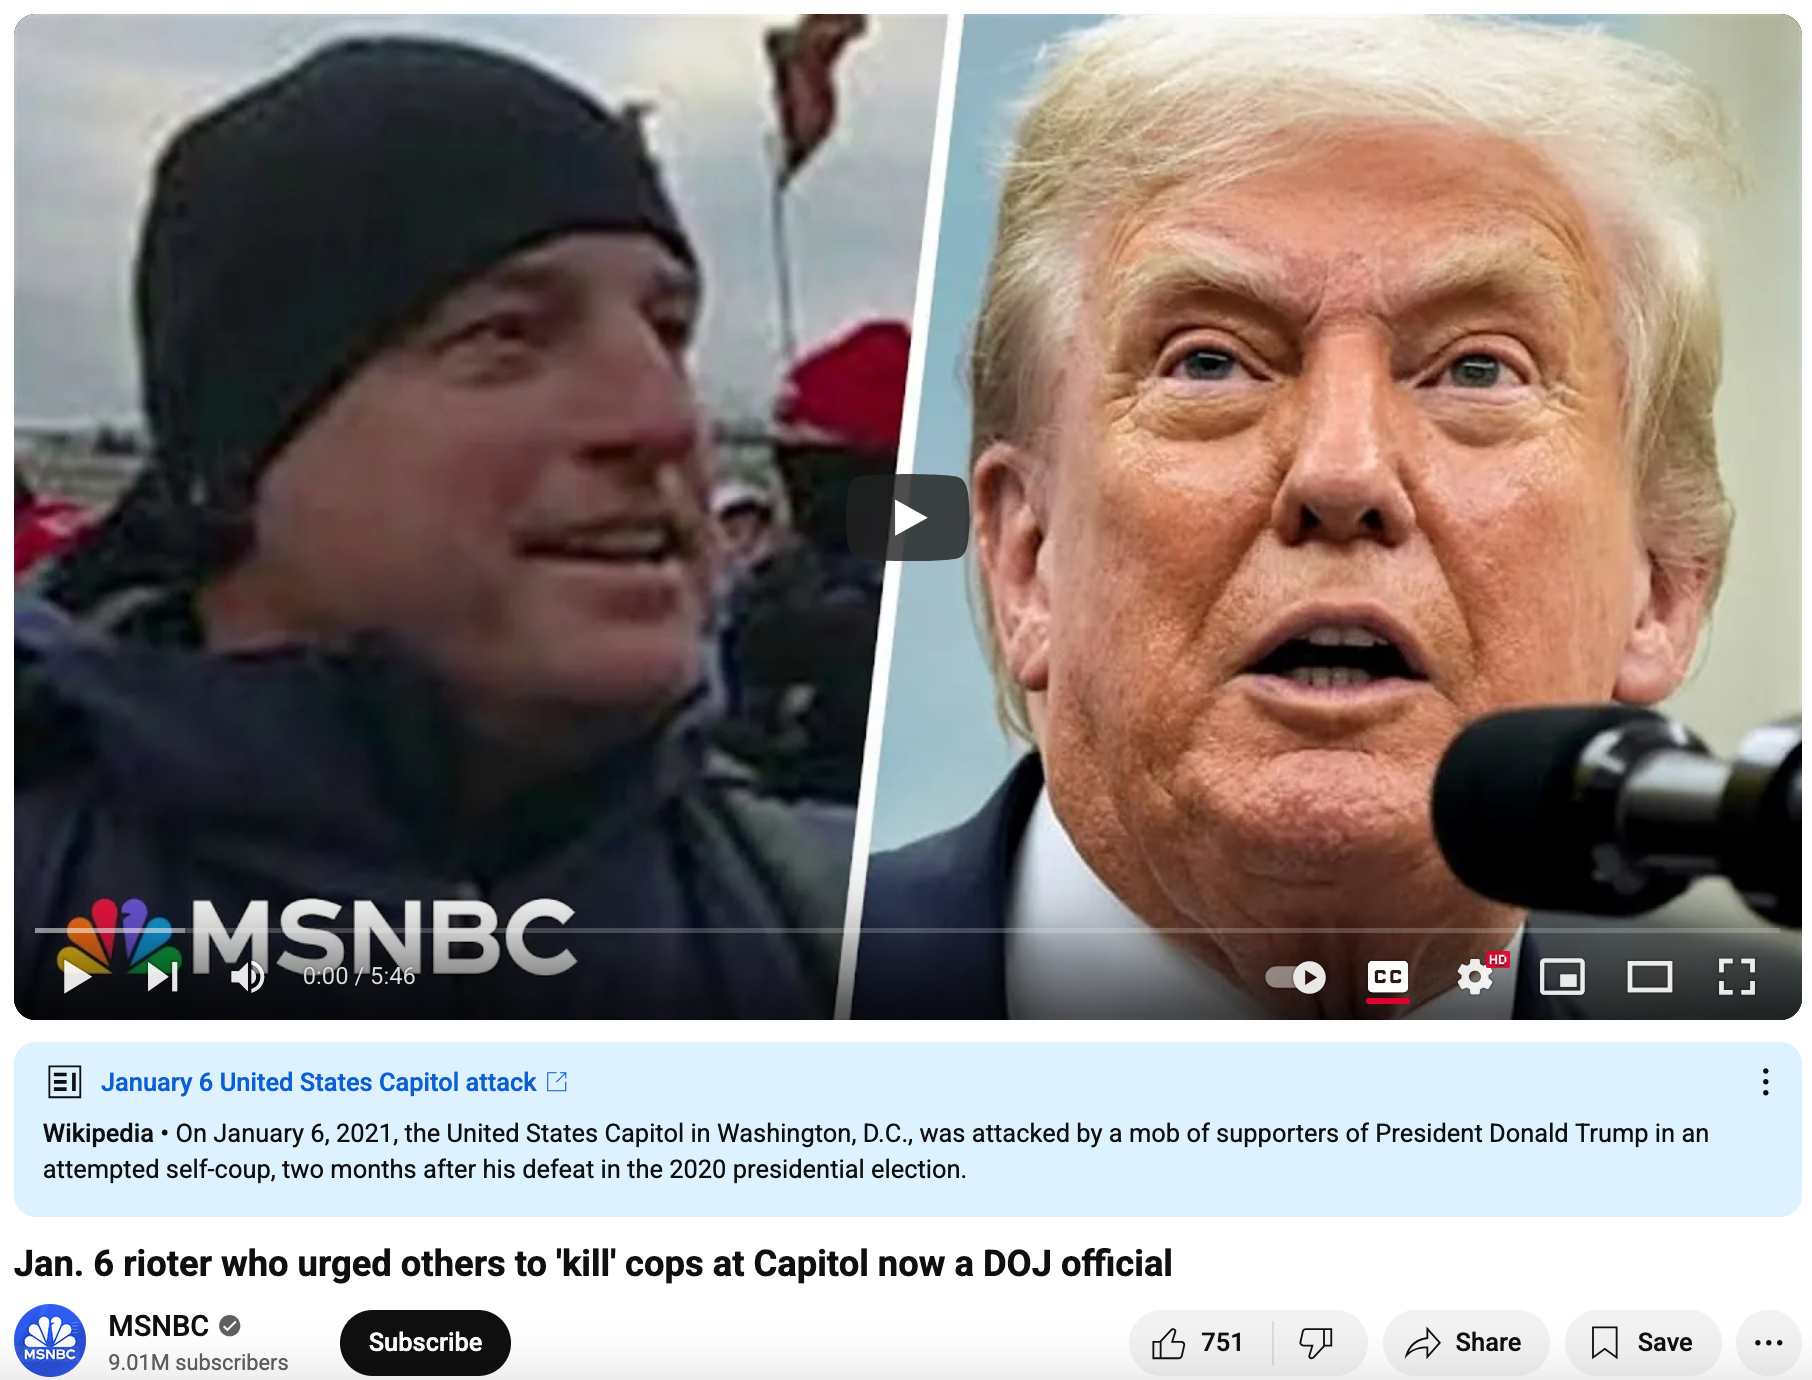The width and height of the screenshot is (1812, 1380).
Task: Like the video with 751 likes
Action: pos(1198,1342)
